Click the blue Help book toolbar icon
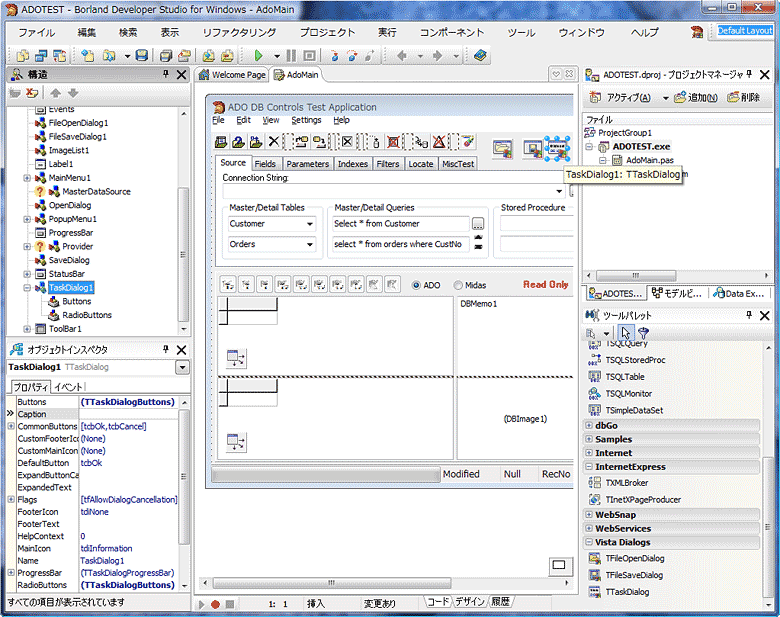This screenshot has width=780, height=617. click(480, 56)
